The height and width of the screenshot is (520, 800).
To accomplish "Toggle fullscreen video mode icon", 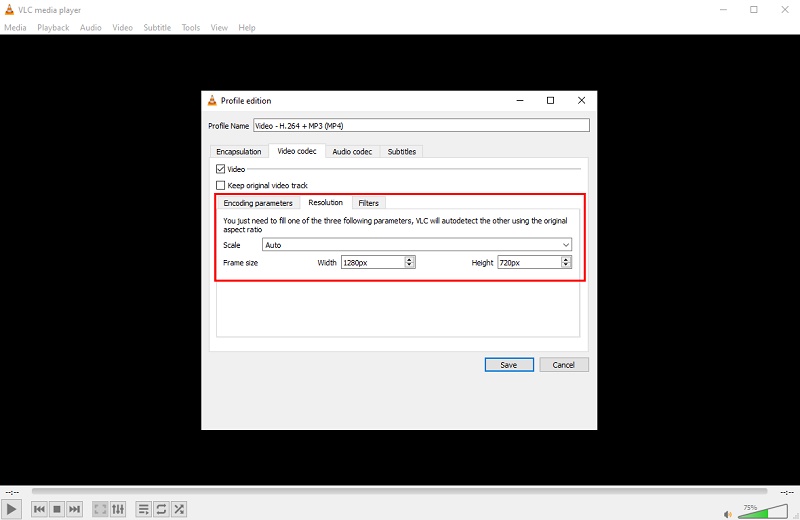I will [100, 509].
